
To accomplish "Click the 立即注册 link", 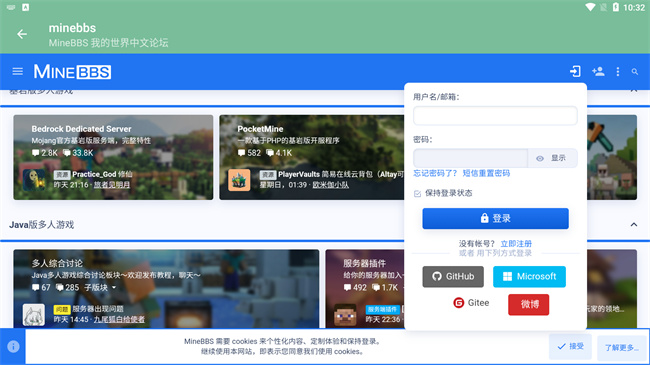I will (x=516, y=243).
